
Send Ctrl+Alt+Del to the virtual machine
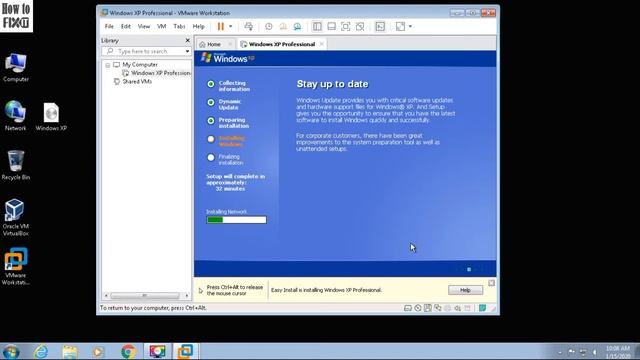[x=248, y=27]
